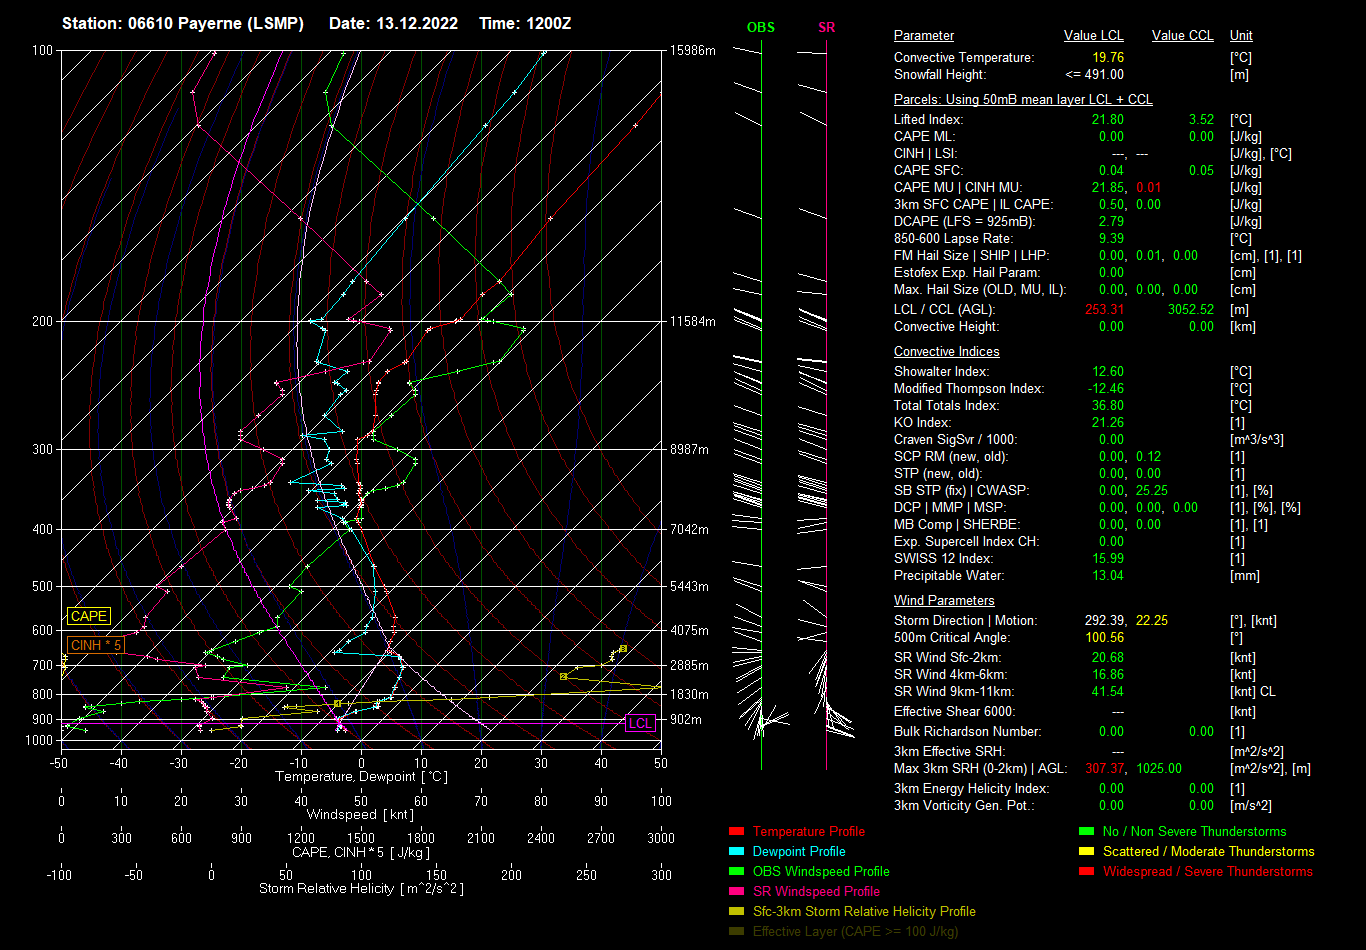Click the pink SR wind column header
Viewport: 1366px width, 950px height.
[826, 28]
